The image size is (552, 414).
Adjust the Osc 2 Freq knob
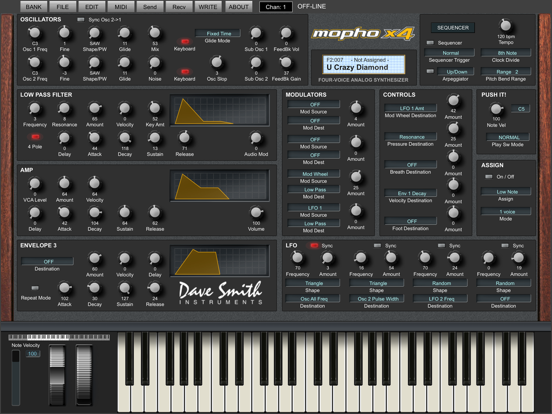click(34, 63)
